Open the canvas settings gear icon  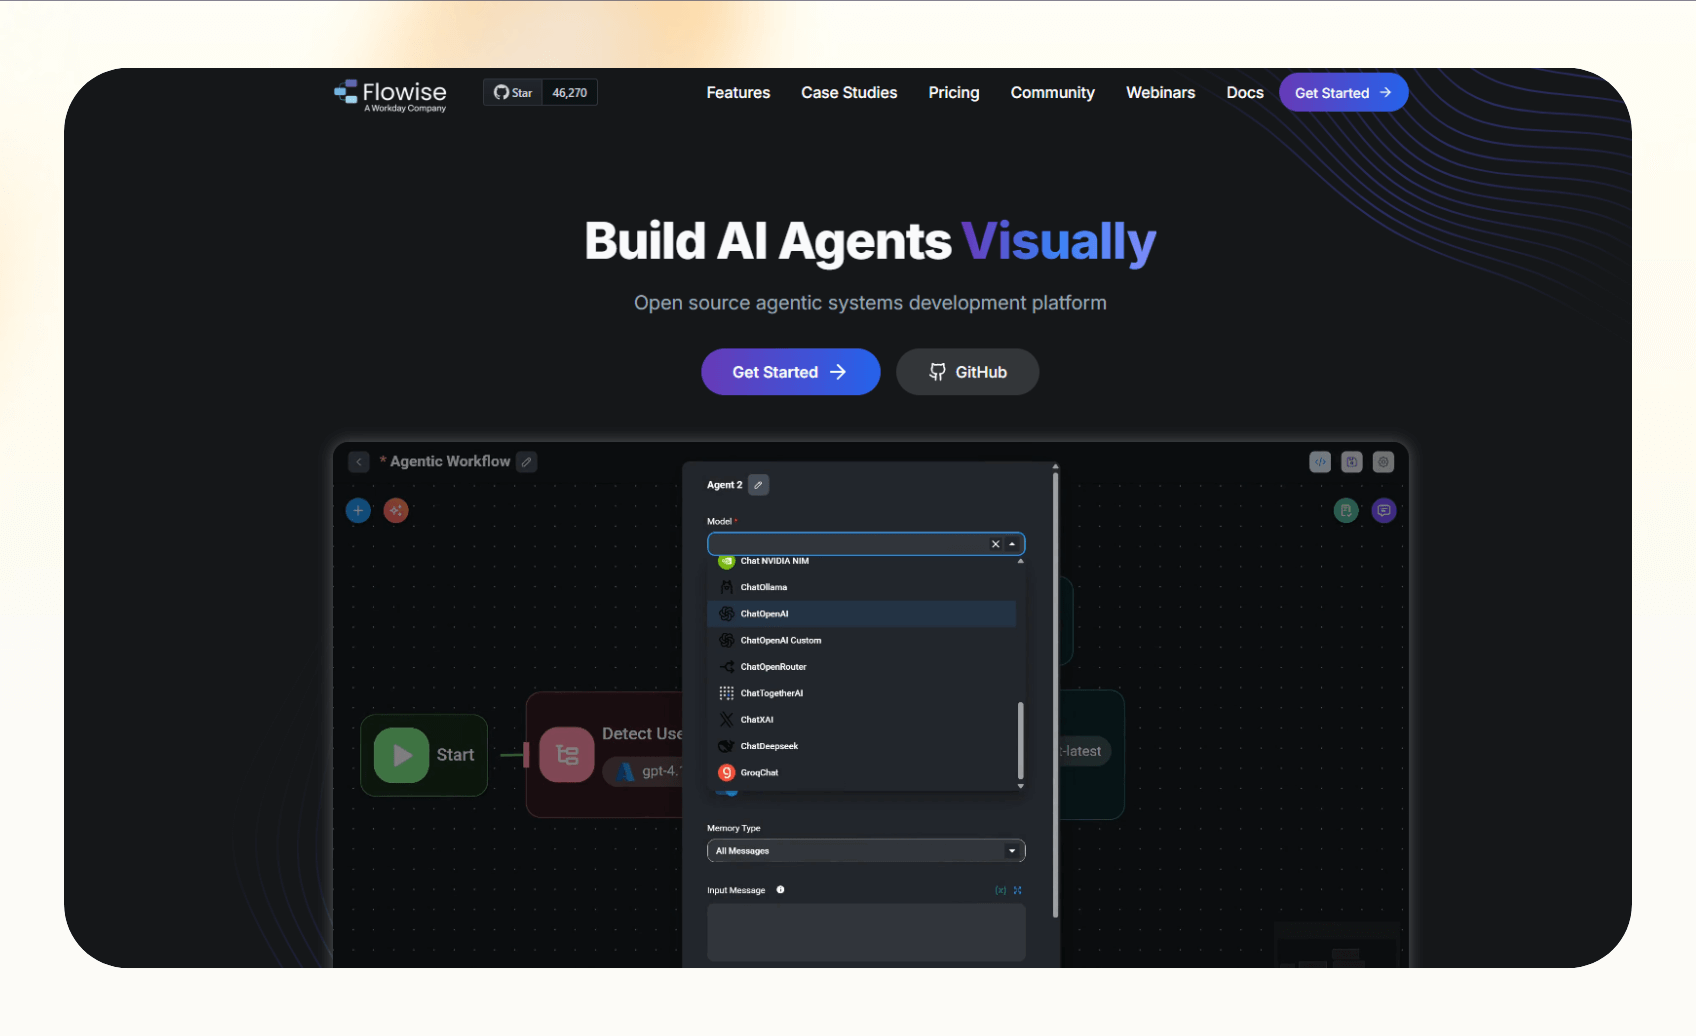click(x=1383, y=462)
